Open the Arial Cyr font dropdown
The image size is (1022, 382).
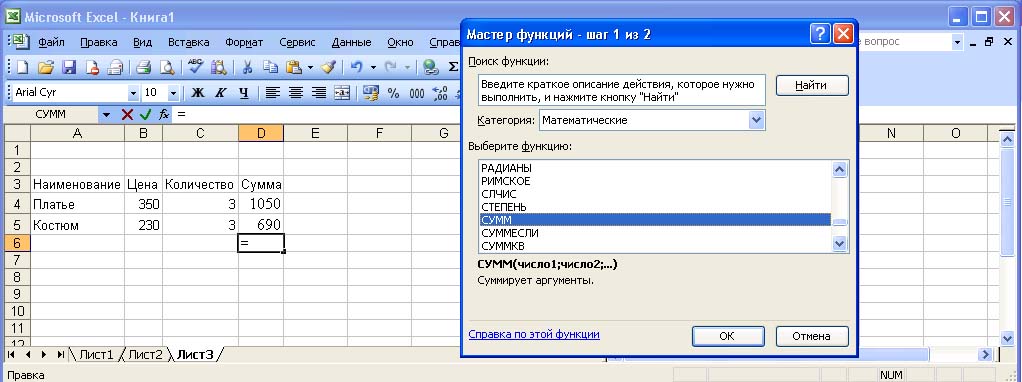(x=133, y=93)
